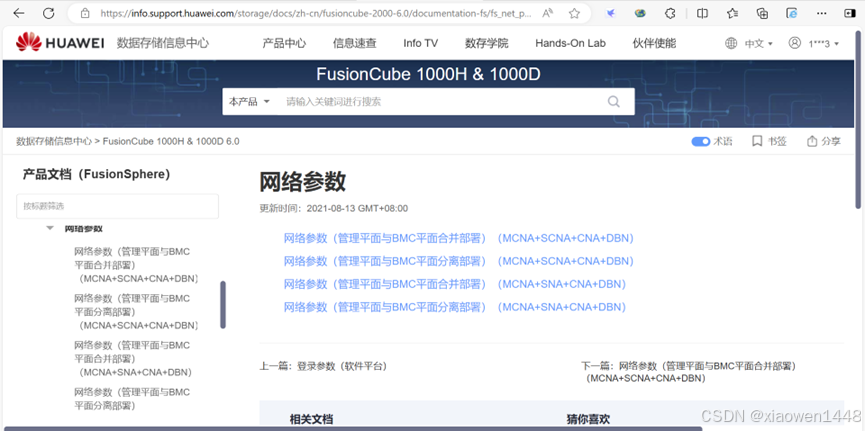
Task: View site info via address bar lock icon
Action: (84, 13)
